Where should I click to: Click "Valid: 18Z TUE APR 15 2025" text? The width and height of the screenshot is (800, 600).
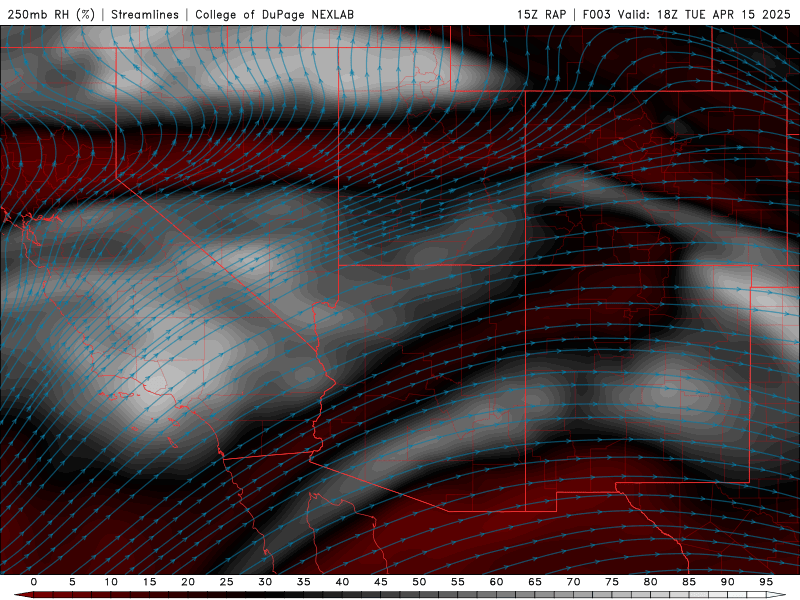coord(705,14)
